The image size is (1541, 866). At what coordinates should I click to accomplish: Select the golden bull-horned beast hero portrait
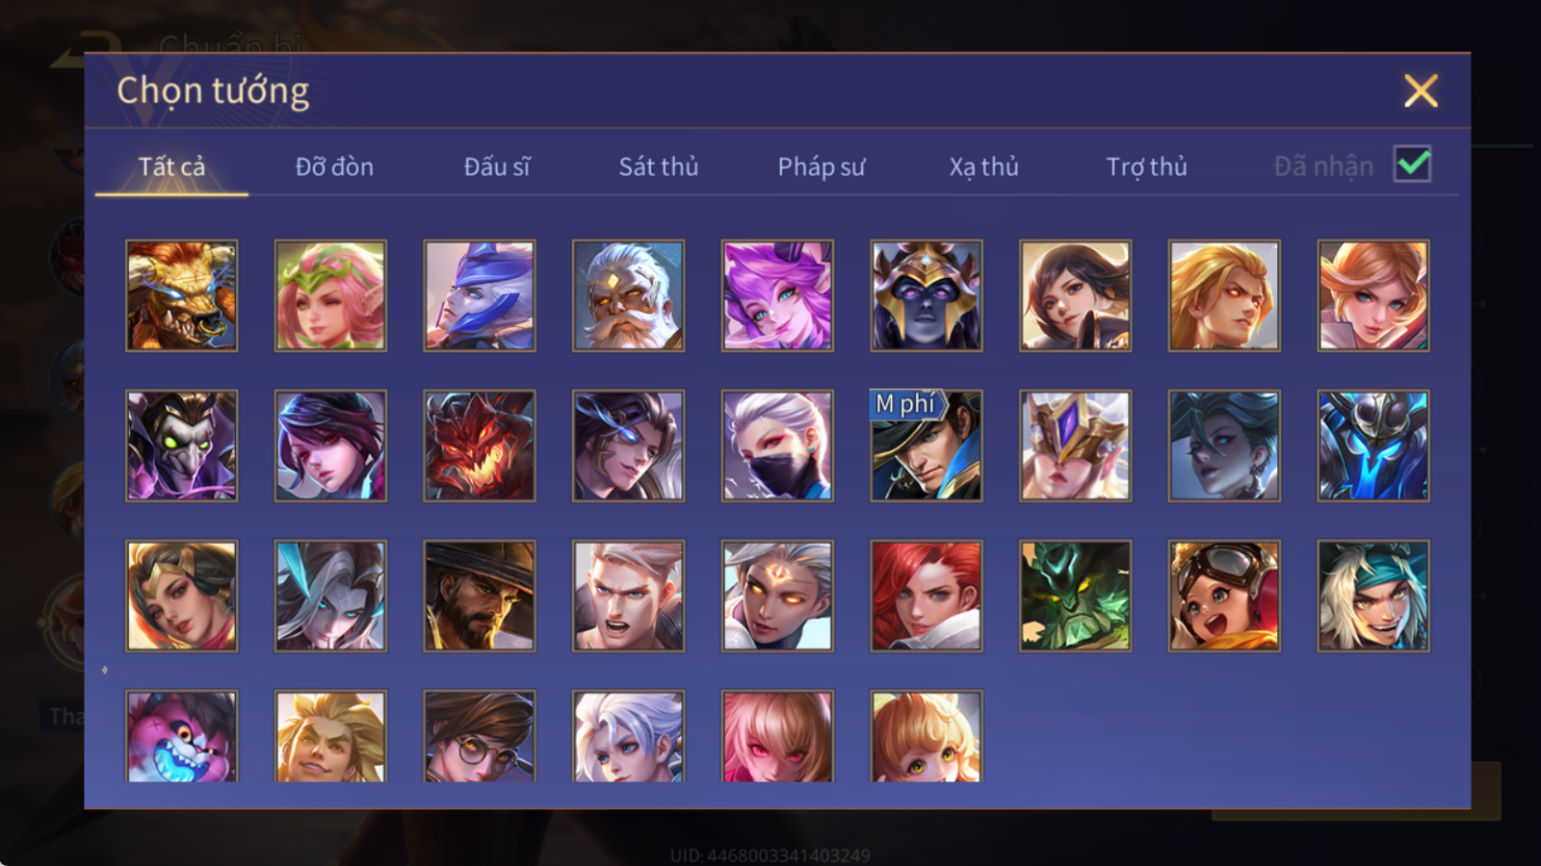click(x=181, y=295)
